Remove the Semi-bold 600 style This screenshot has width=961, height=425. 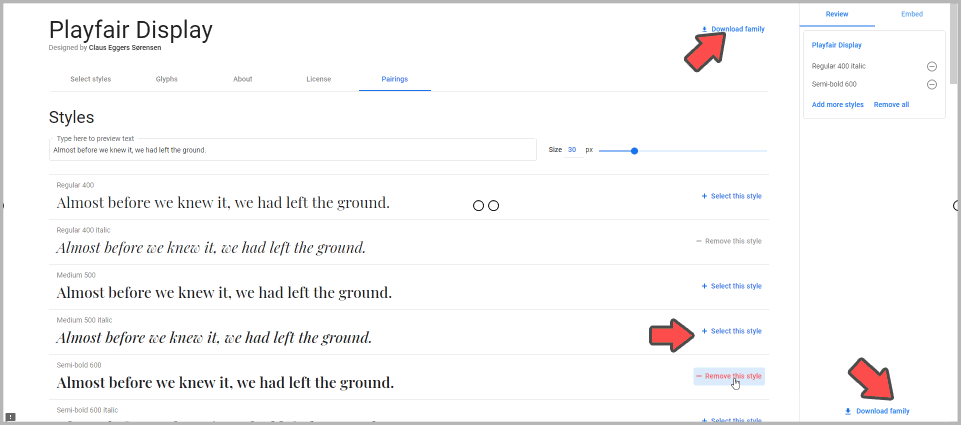tap(729, 376)
